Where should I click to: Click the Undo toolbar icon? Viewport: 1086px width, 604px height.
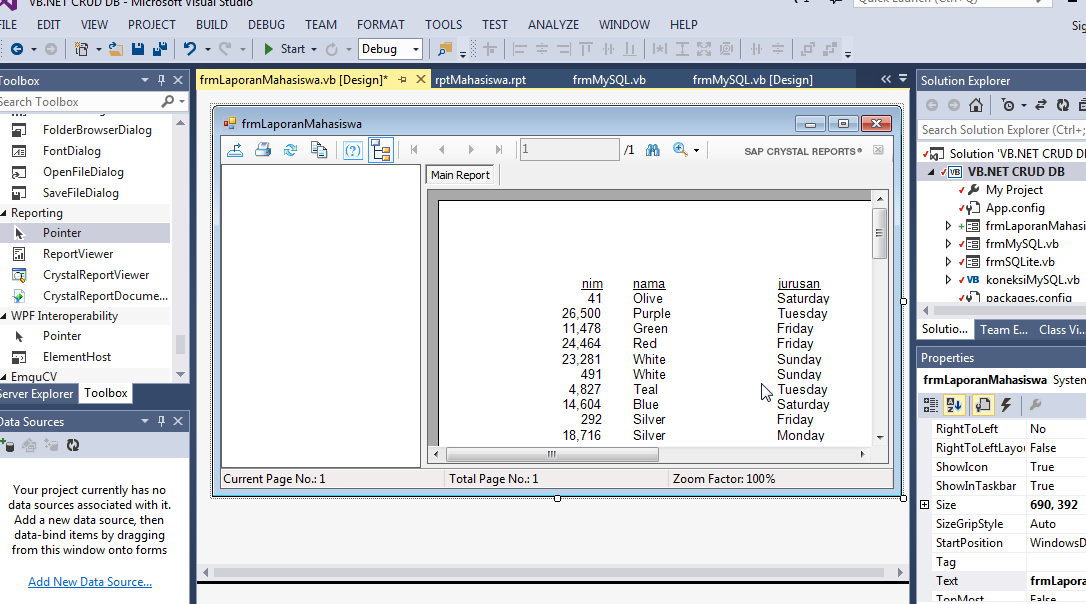[x=190, y=49]
